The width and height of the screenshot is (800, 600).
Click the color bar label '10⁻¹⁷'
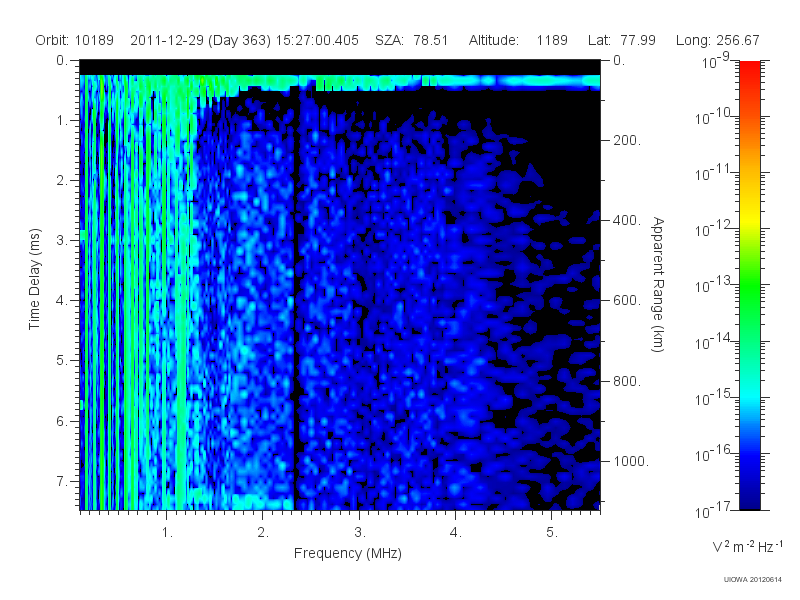(x=714, y=510)
